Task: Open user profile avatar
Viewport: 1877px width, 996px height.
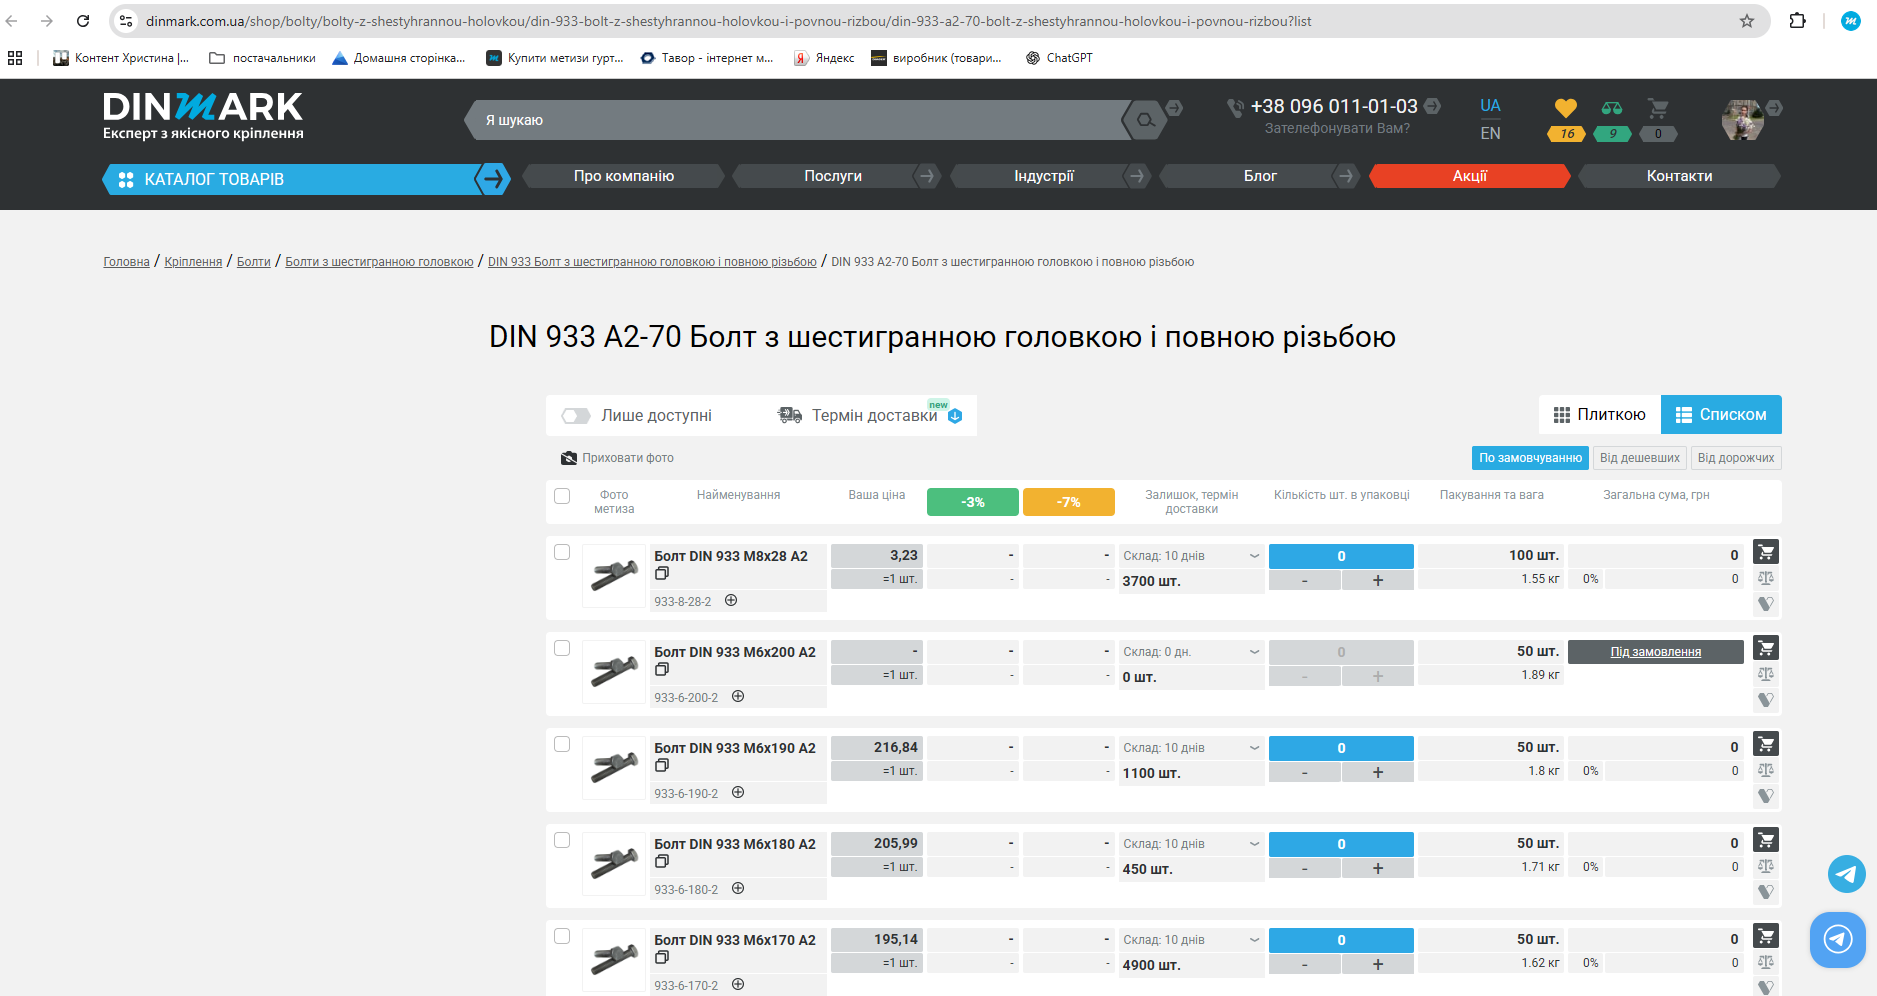Action: pos(1743,120)
